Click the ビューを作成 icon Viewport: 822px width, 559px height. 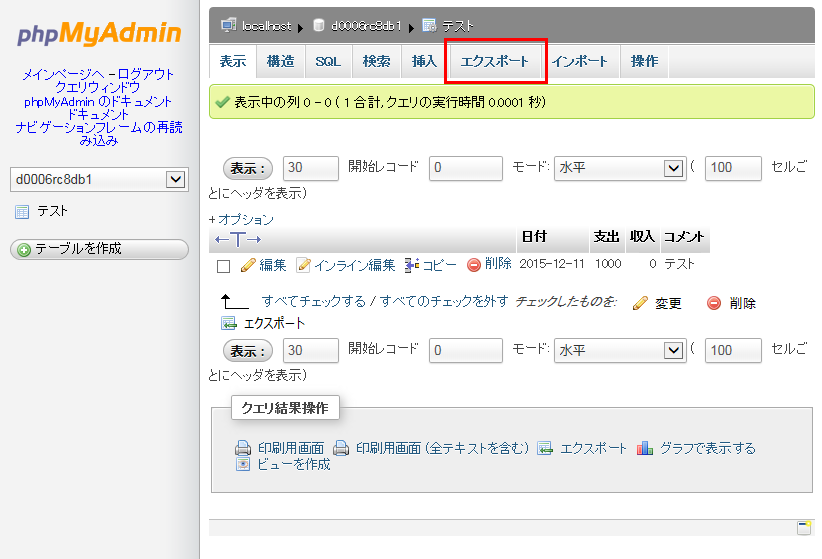243,464
